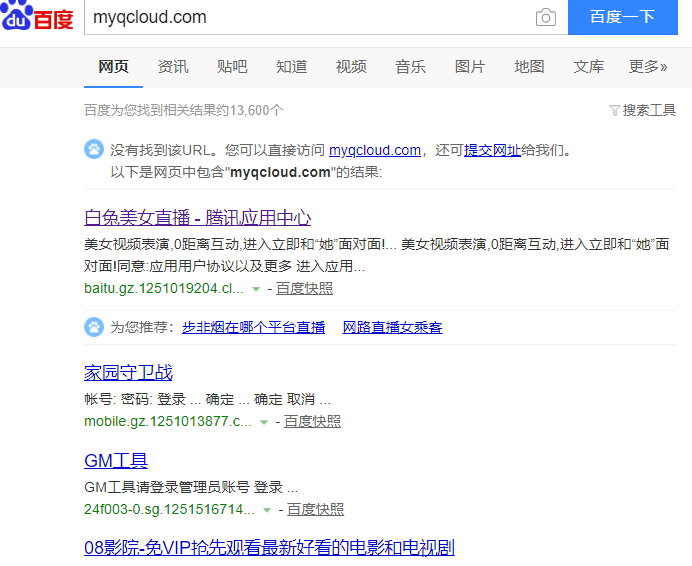Image resolution: width=692 pixels, height=566 pixels.
Task: Switch to the 知道 tab
Action: coord(291,67)
